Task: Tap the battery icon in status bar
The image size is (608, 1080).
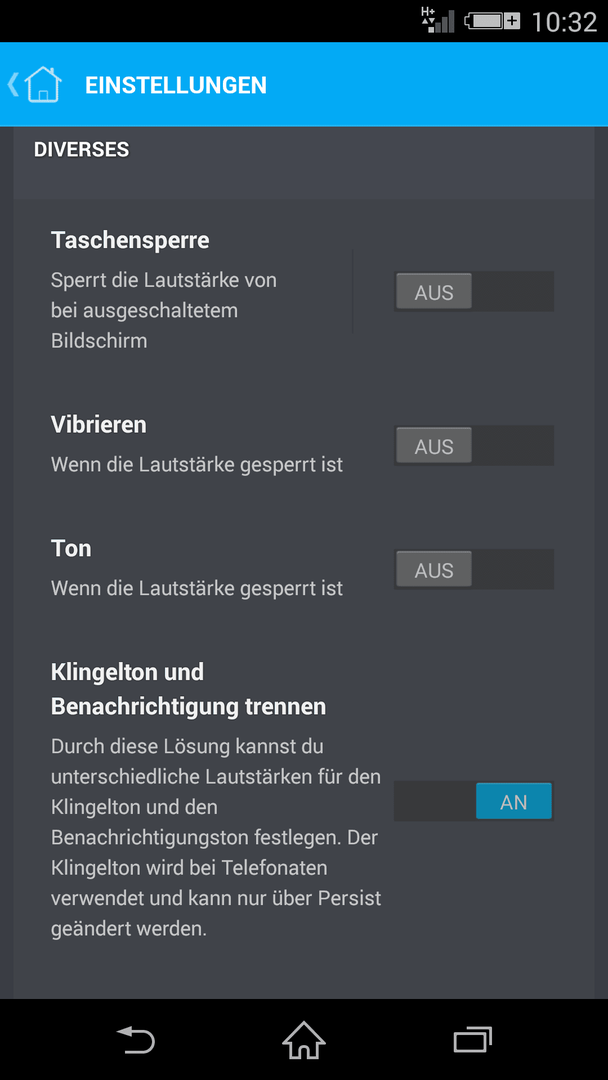Action: click(x=492, y=21)
